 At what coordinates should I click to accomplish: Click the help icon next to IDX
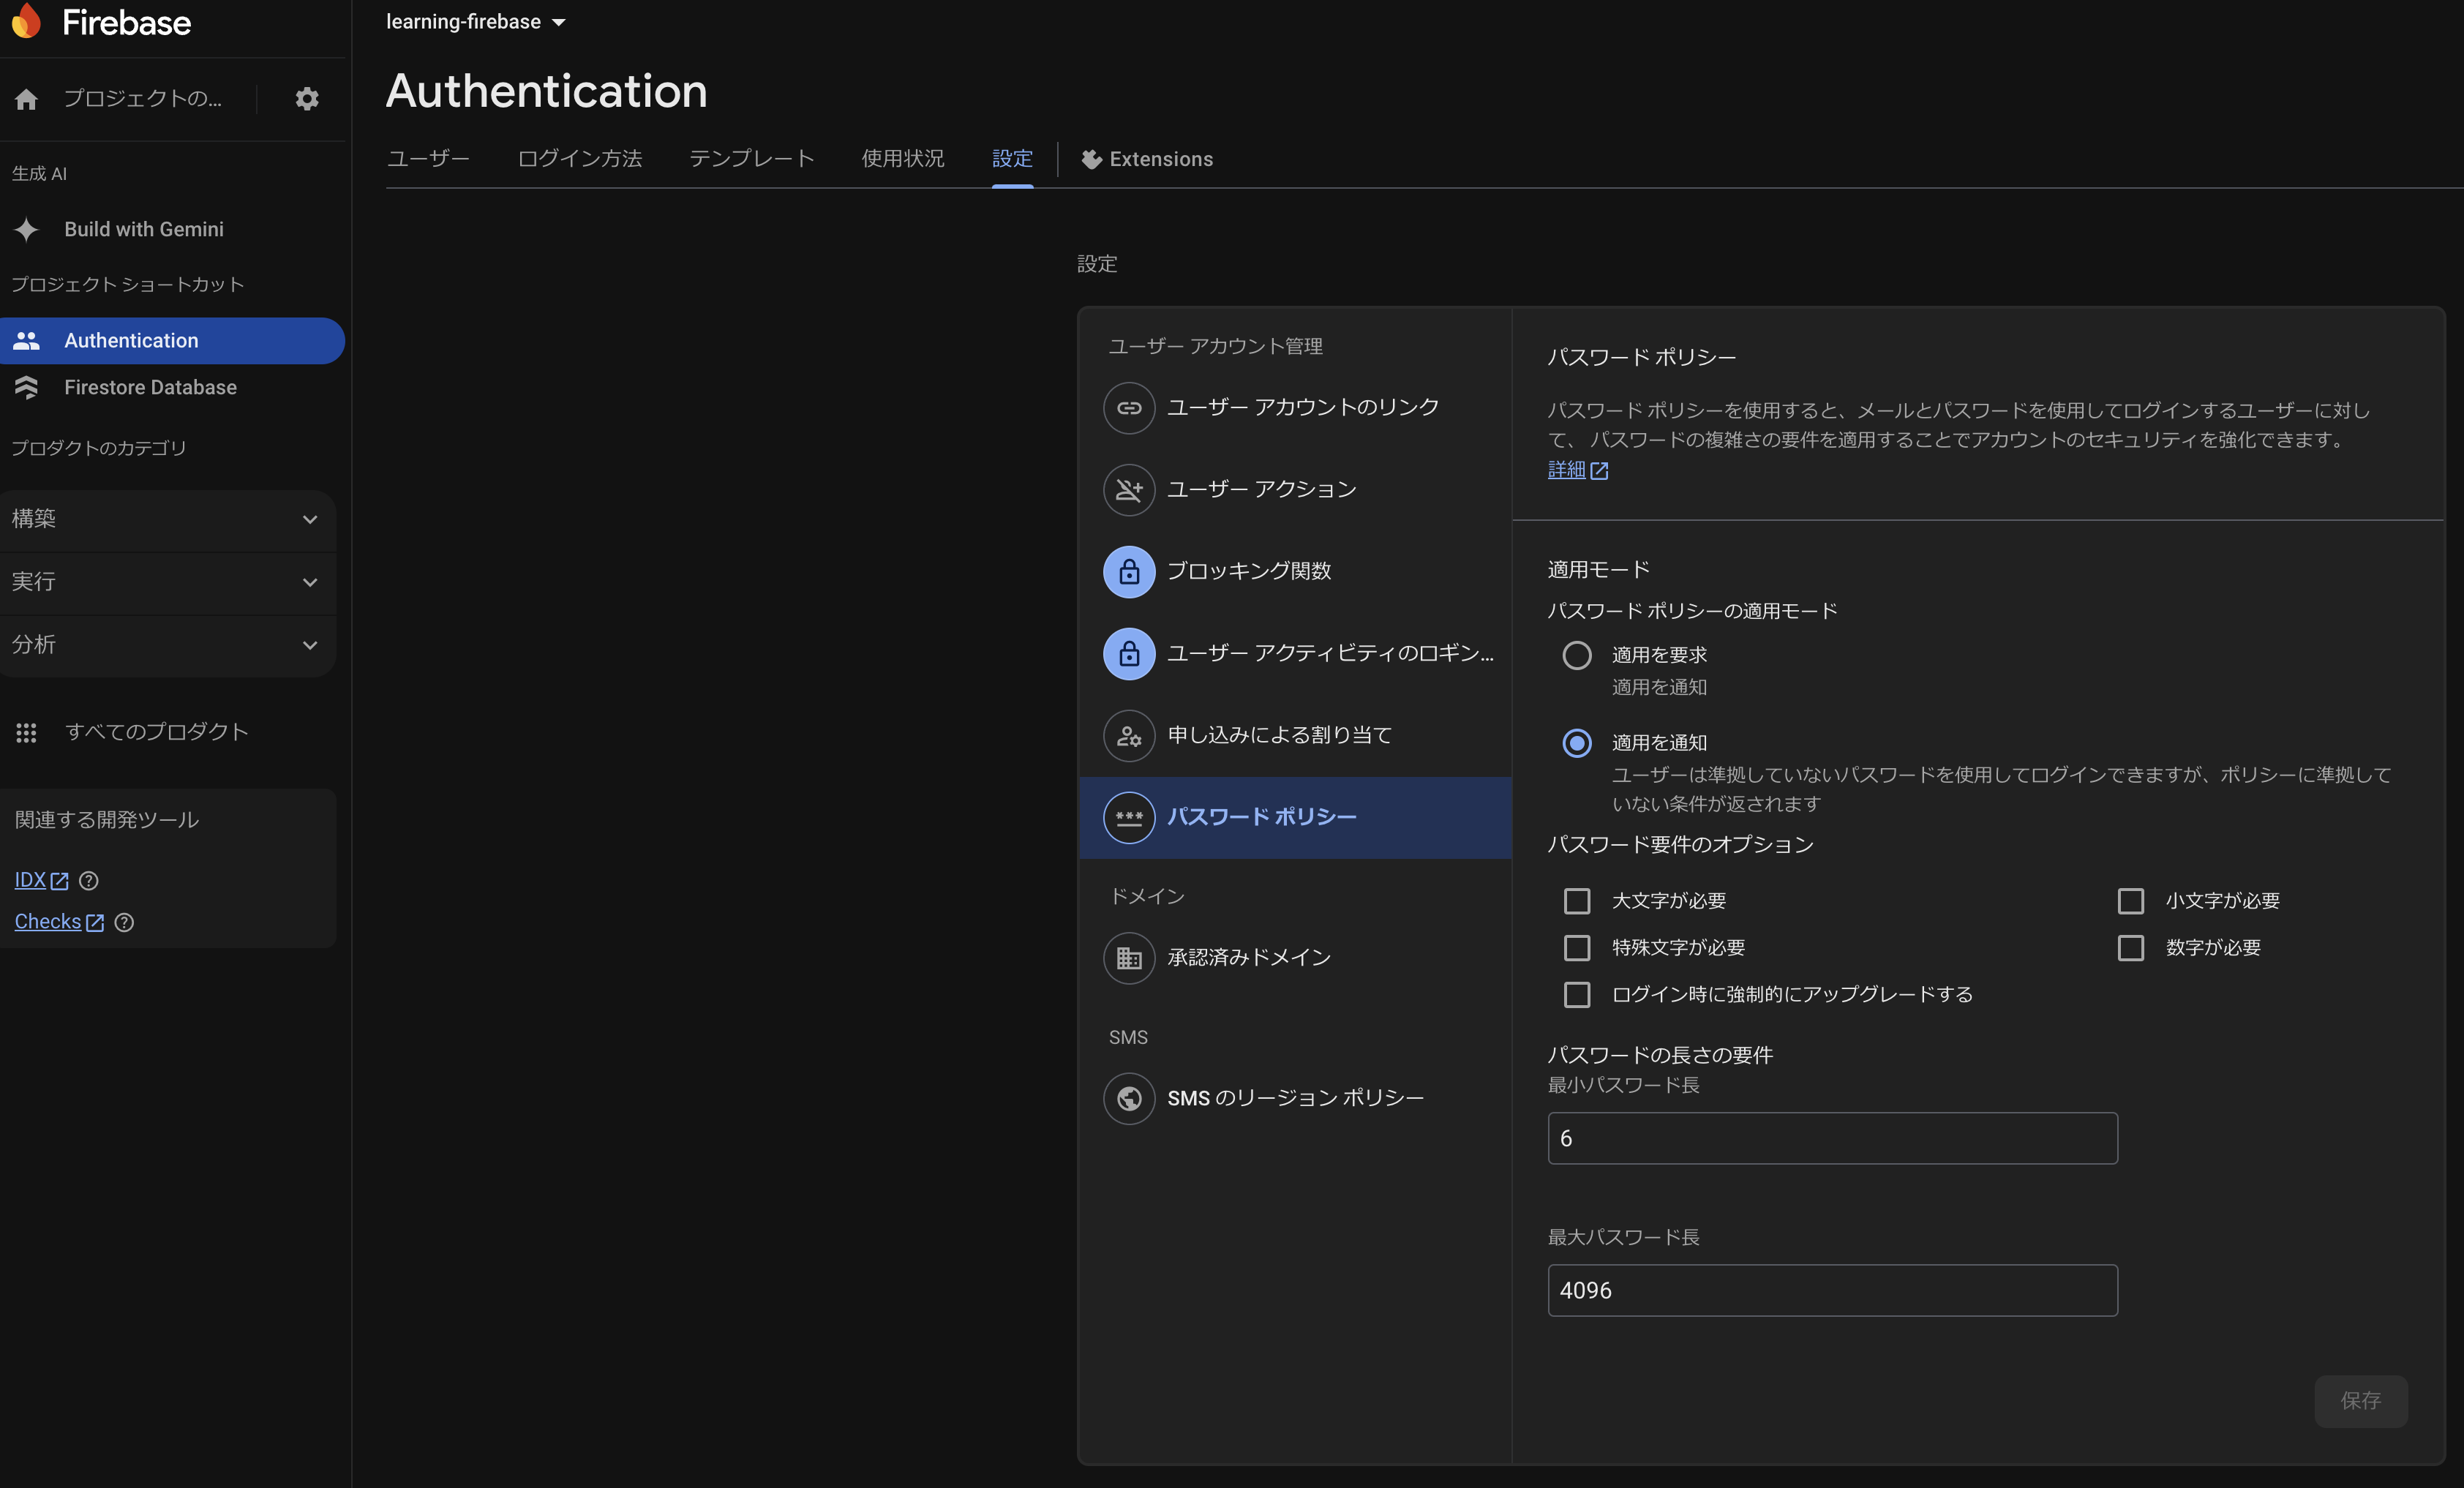point(89,880)
